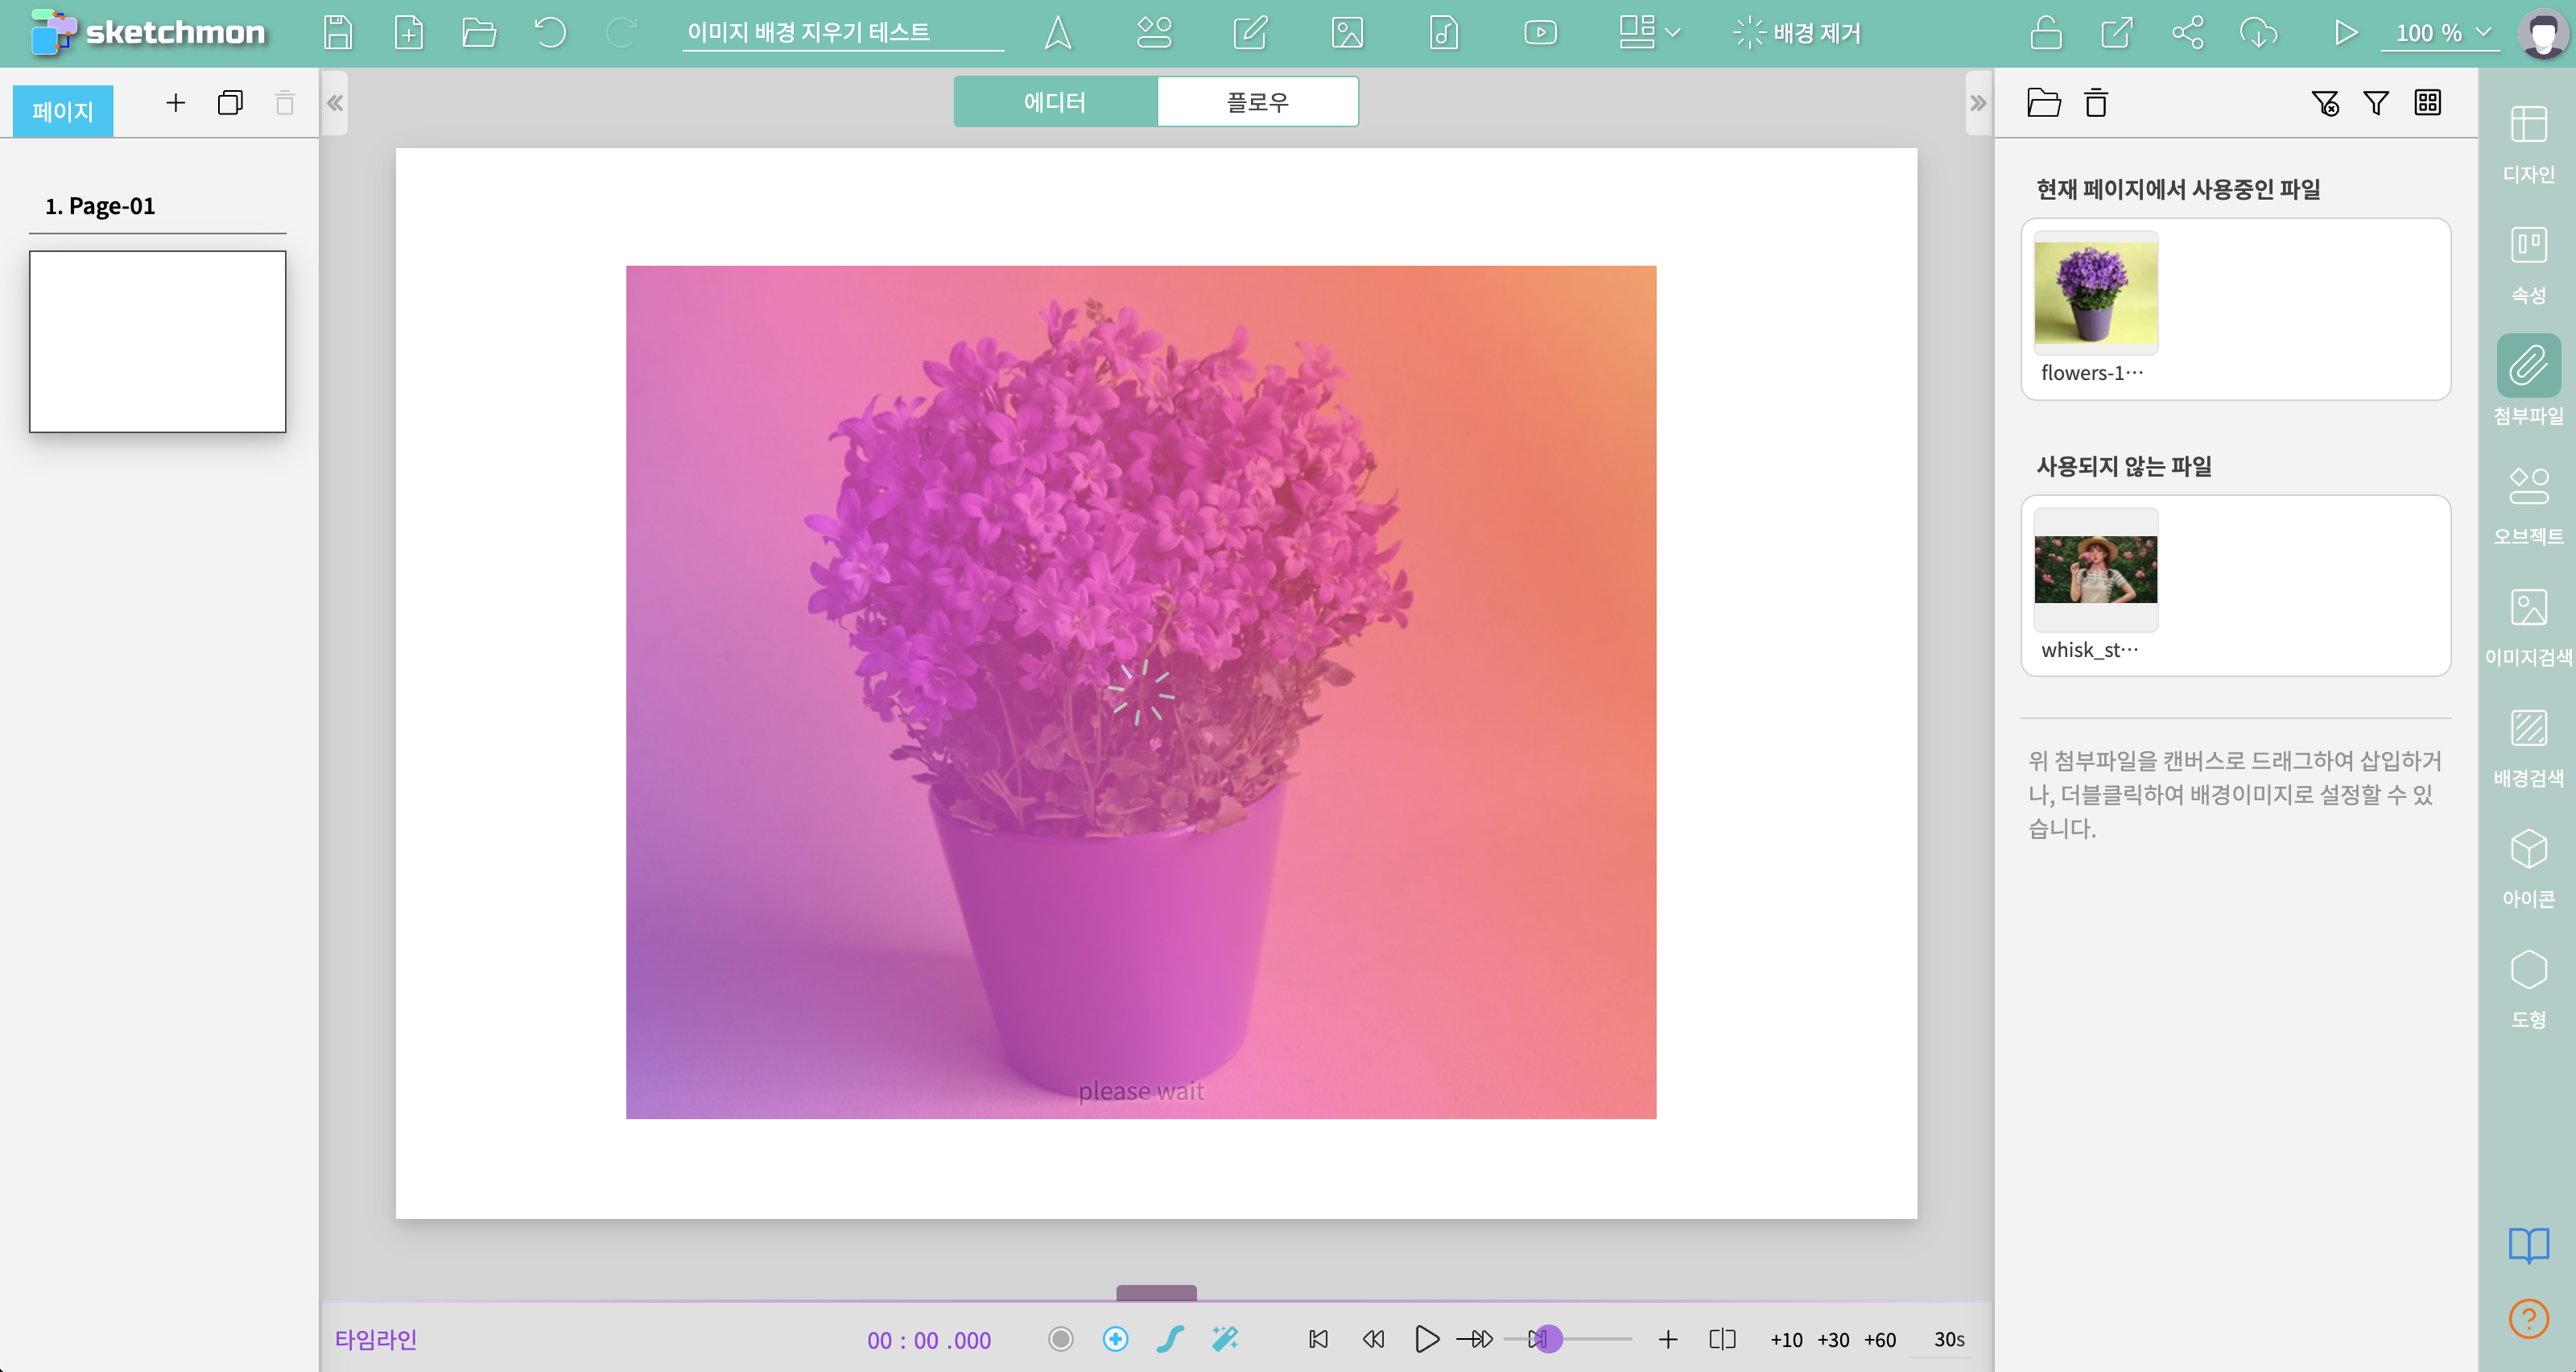The height and width of the screenshot is (1372, 2576).
Task: Toggle grid view in attachments panel
Action: pos(2427,103)
